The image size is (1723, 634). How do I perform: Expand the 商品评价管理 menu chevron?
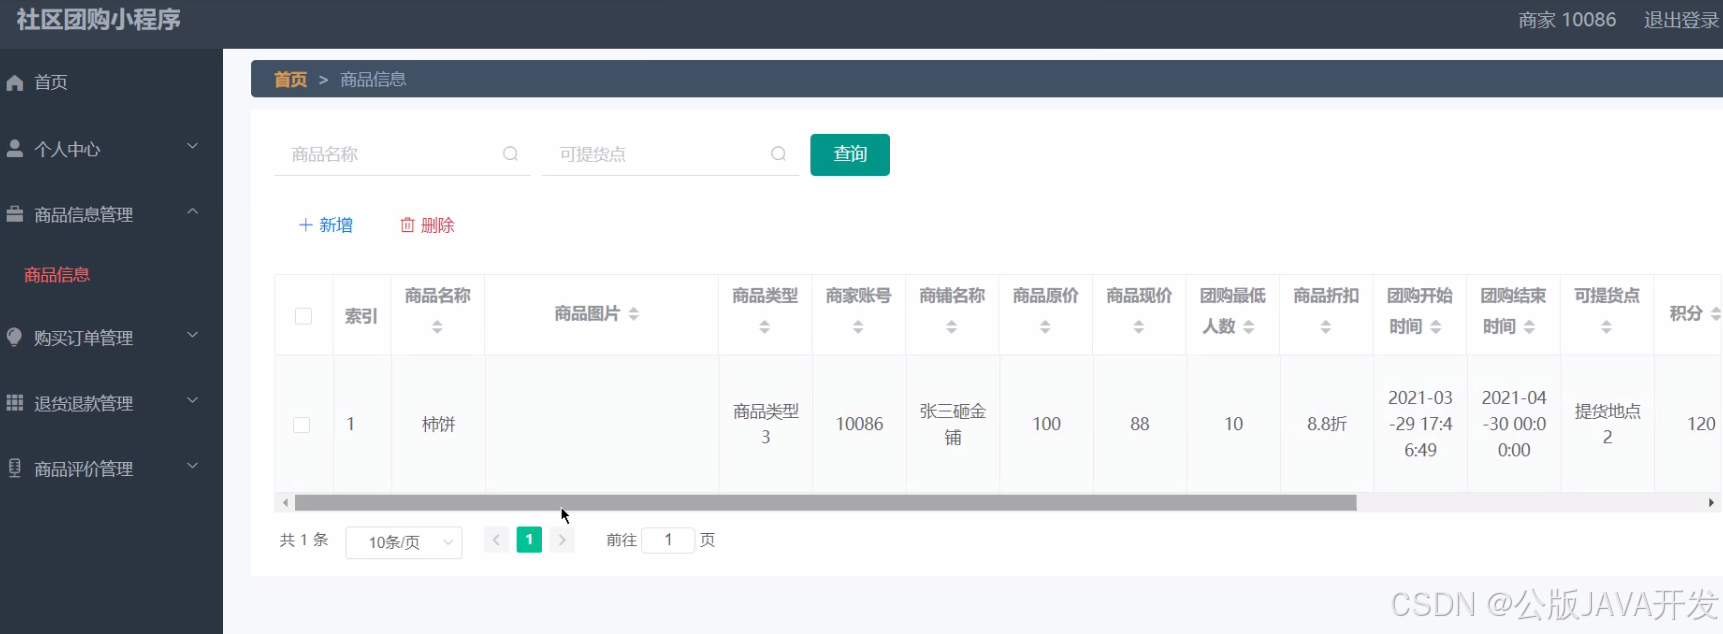pyautogui.click(x=192, y=466)
